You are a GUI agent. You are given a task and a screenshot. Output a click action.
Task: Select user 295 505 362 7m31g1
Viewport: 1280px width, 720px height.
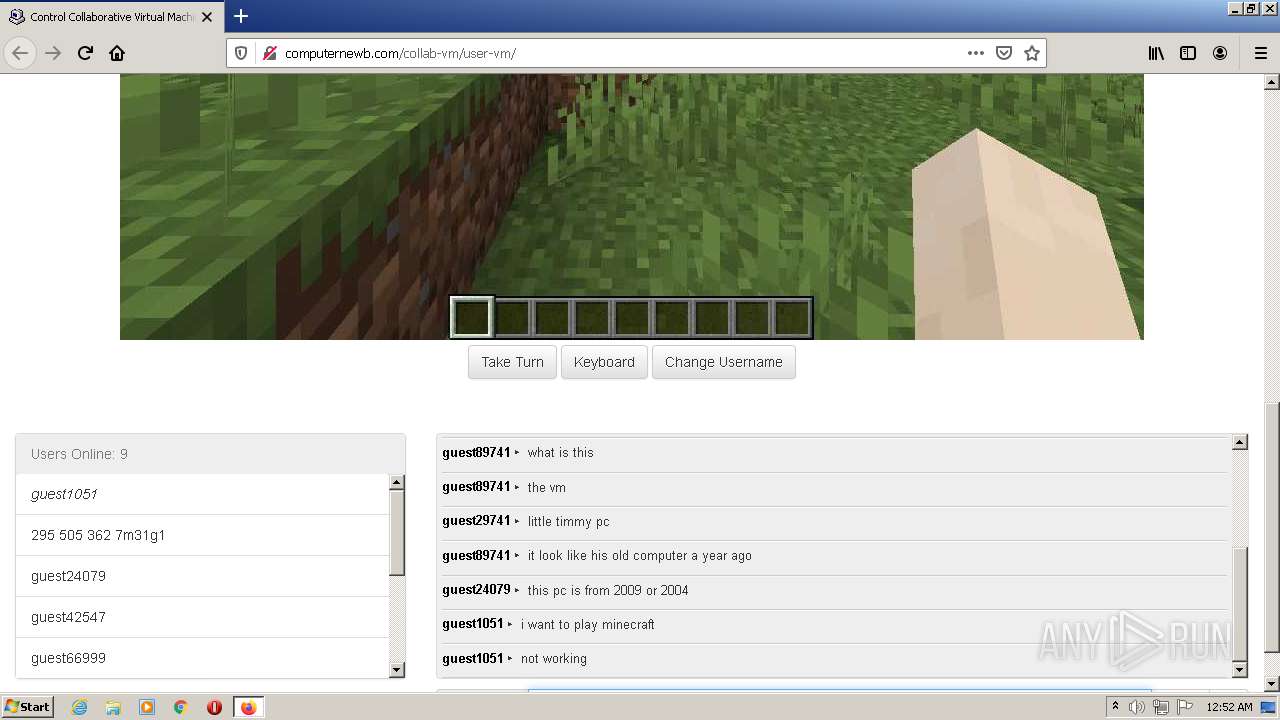point(201,535)
